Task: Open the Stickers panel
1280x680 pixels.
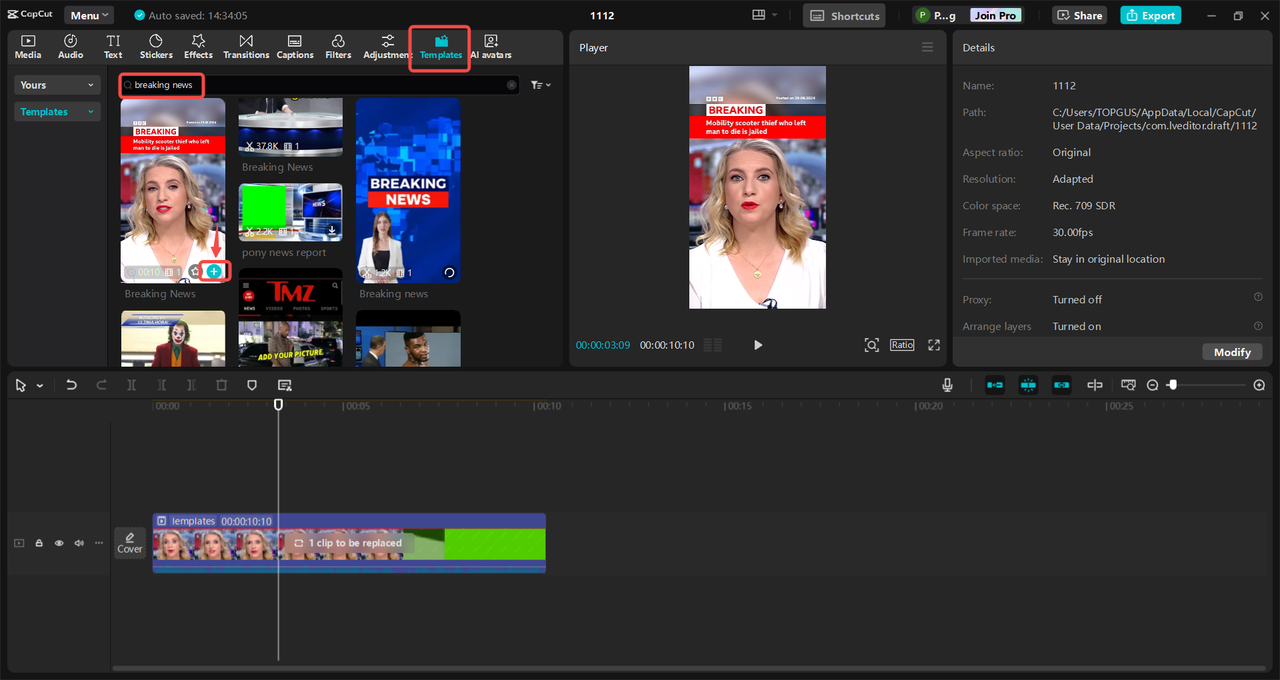Action: pyautogui.click(x=156, y=46)
